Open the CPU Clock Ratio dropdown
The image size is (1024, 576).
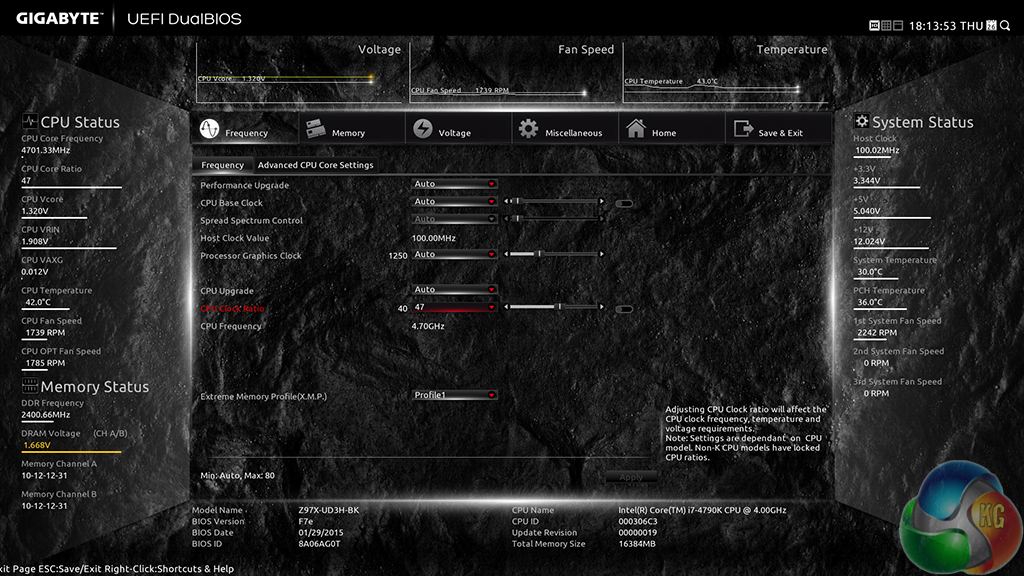(454, 307)
